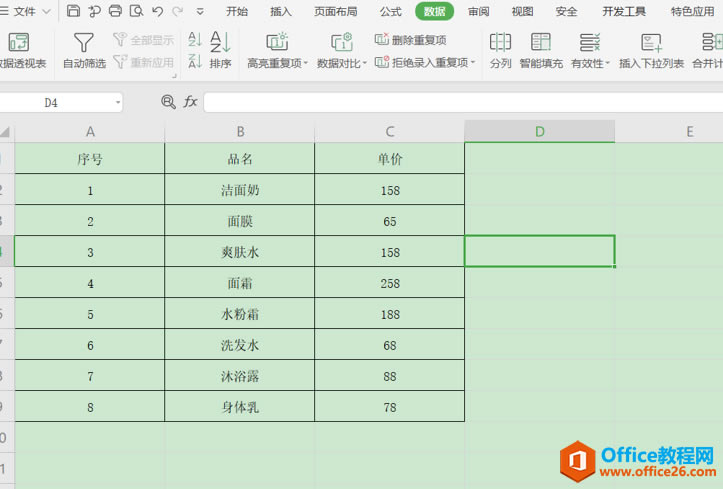Screen dimensions: 723x489
Task: Click the 智能填充 smart fill icon
Action: (x=541, y=42)
